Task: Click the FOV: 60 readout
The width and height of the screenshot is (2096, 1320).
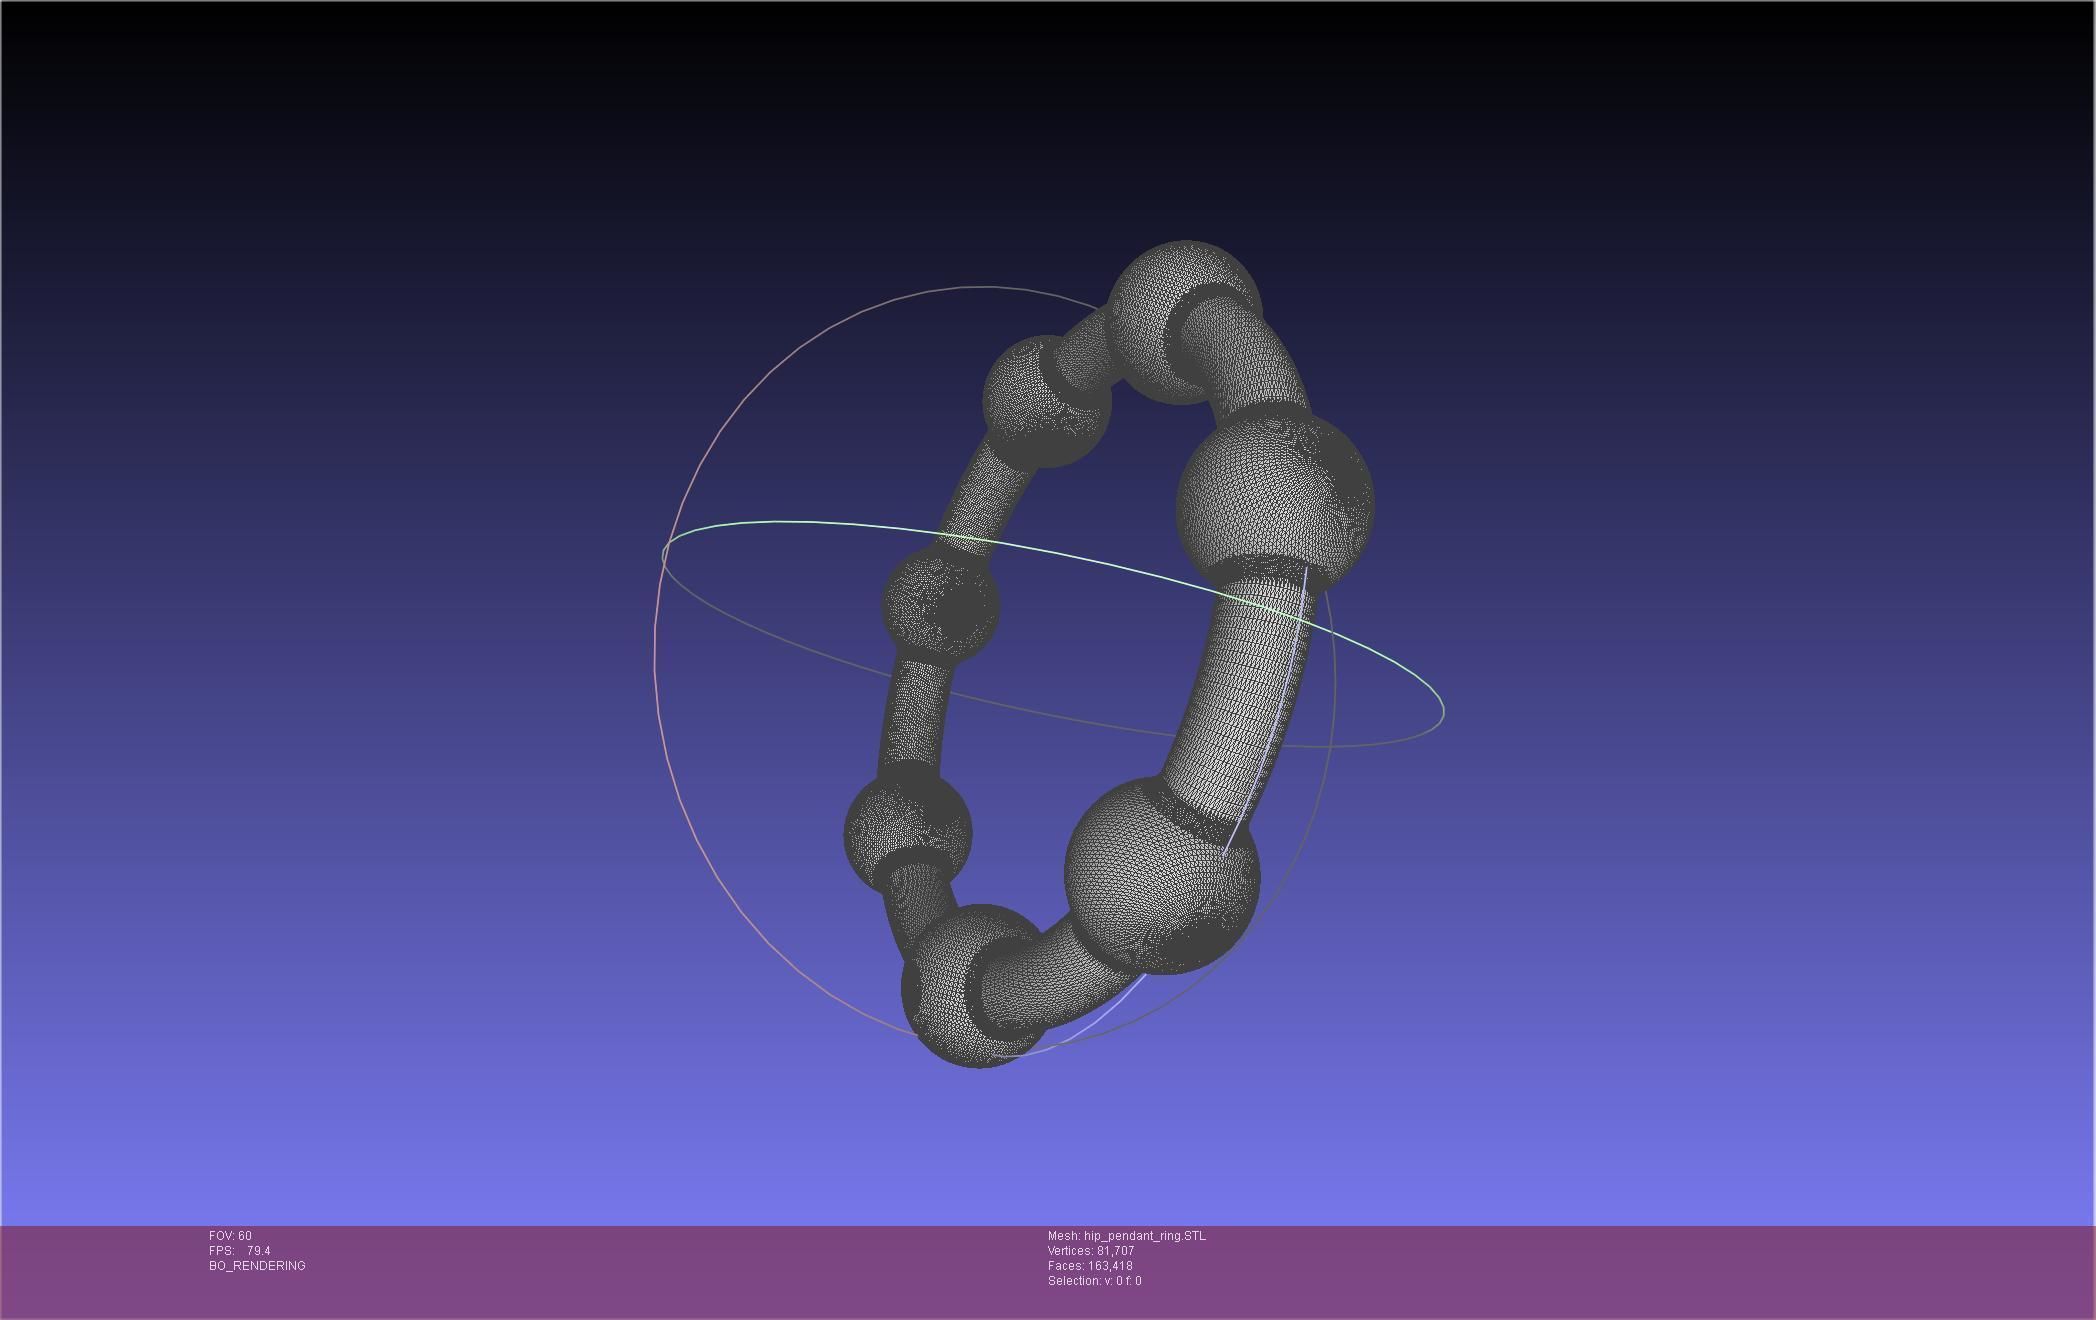Action: [x=230, y=1236]
